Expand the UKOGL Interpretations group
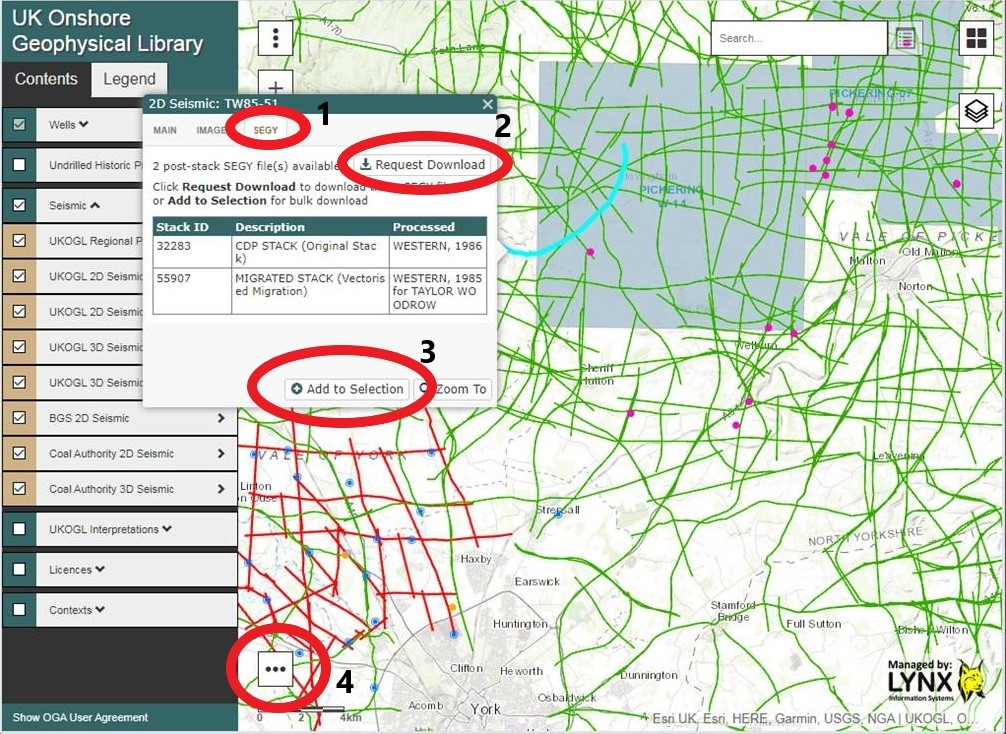Viewport: 1006px width, 734px height. [x=167, y=529]
